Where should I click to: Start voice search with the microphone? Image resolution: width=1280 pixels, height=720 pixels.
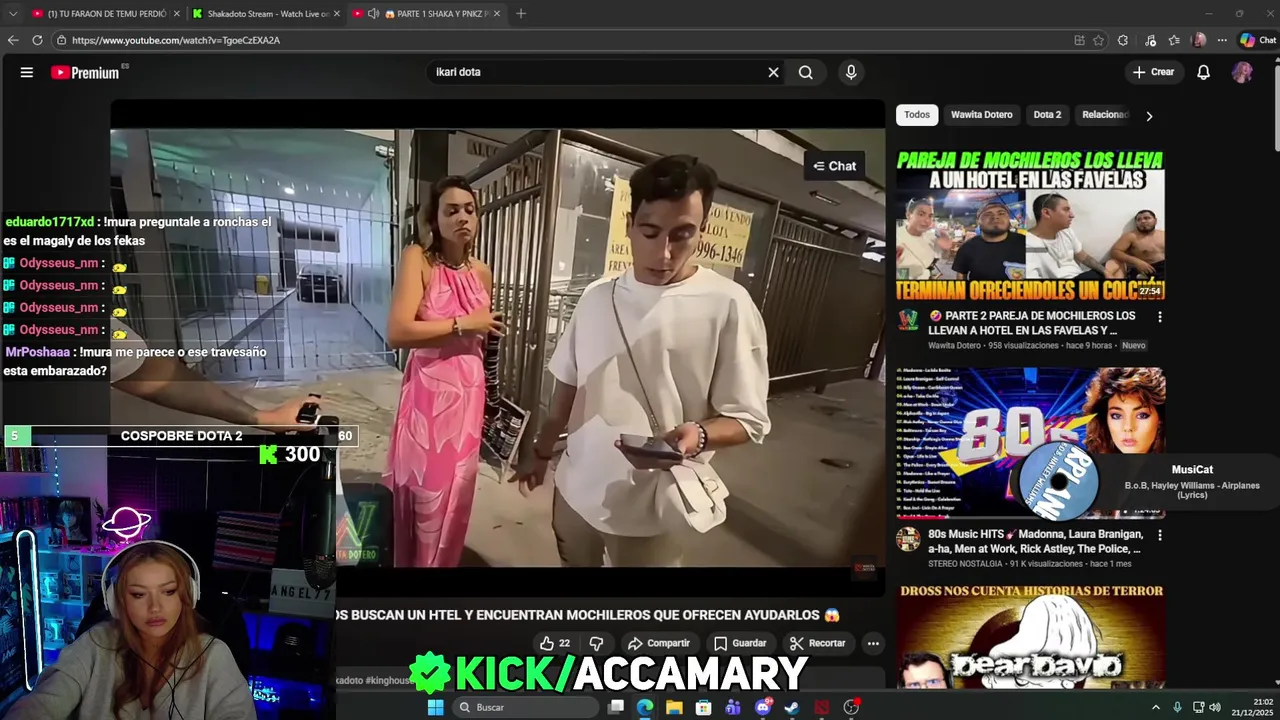pos(851,72)
